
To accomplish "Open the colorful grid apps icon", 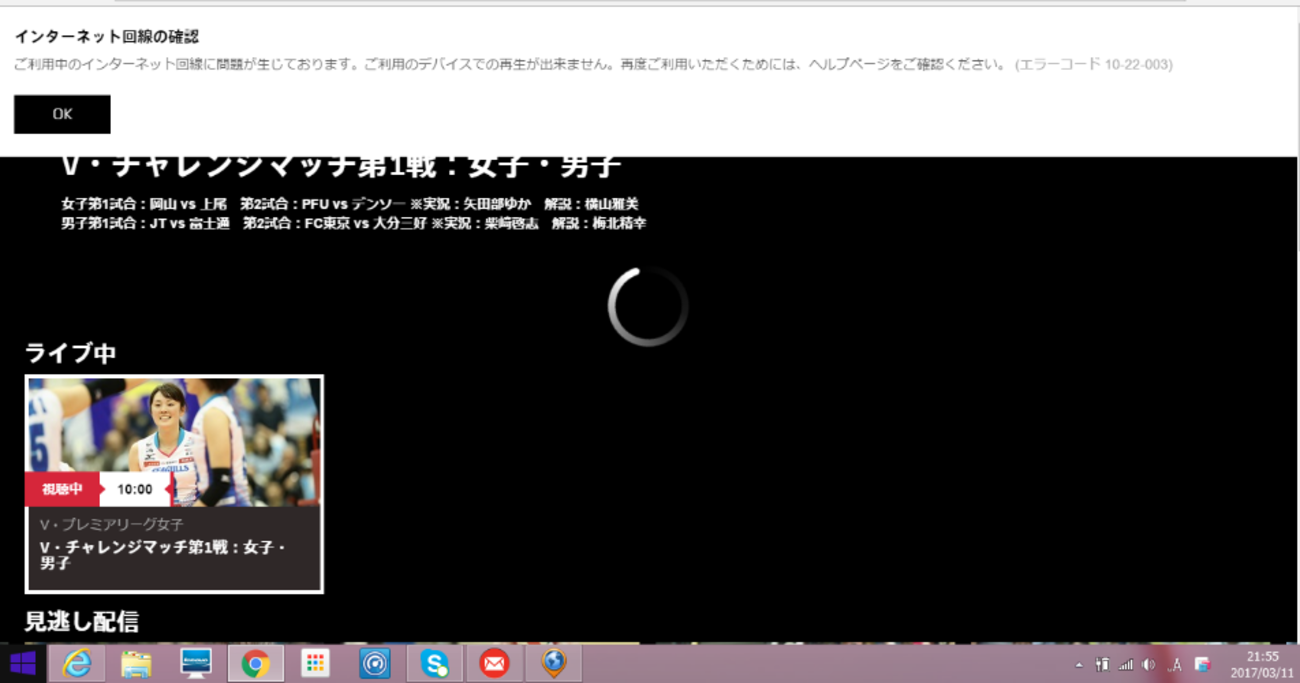I will pyautogui.click(x=315, y=663).
